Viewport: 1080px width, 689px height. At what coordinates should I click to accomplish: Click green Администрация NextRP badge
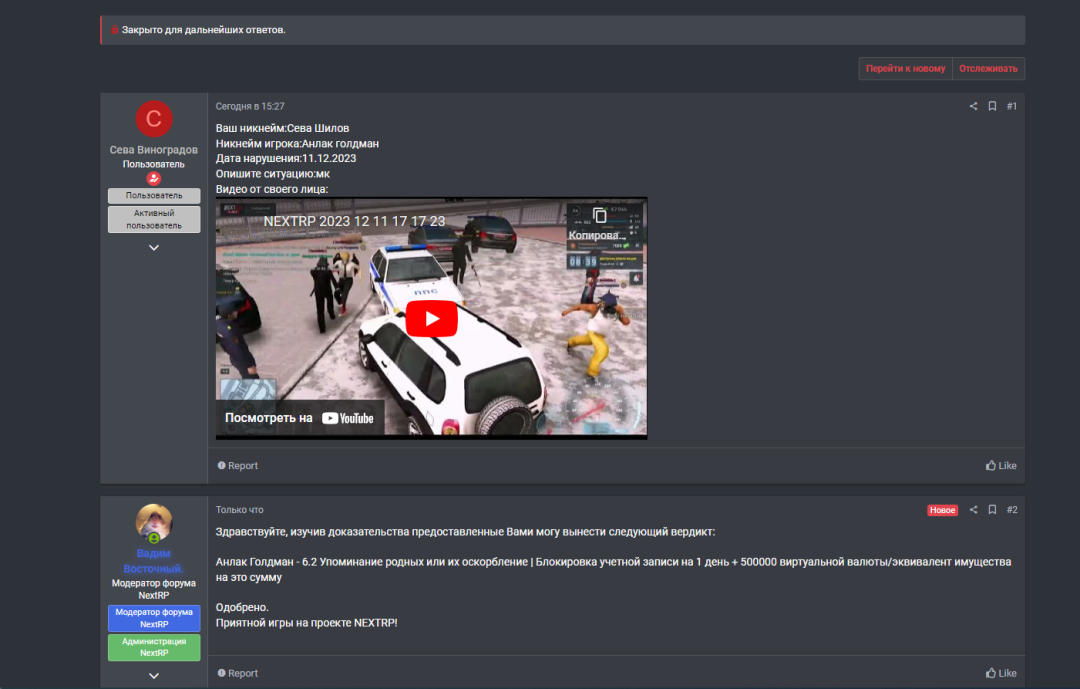click(x=154, y=647)
